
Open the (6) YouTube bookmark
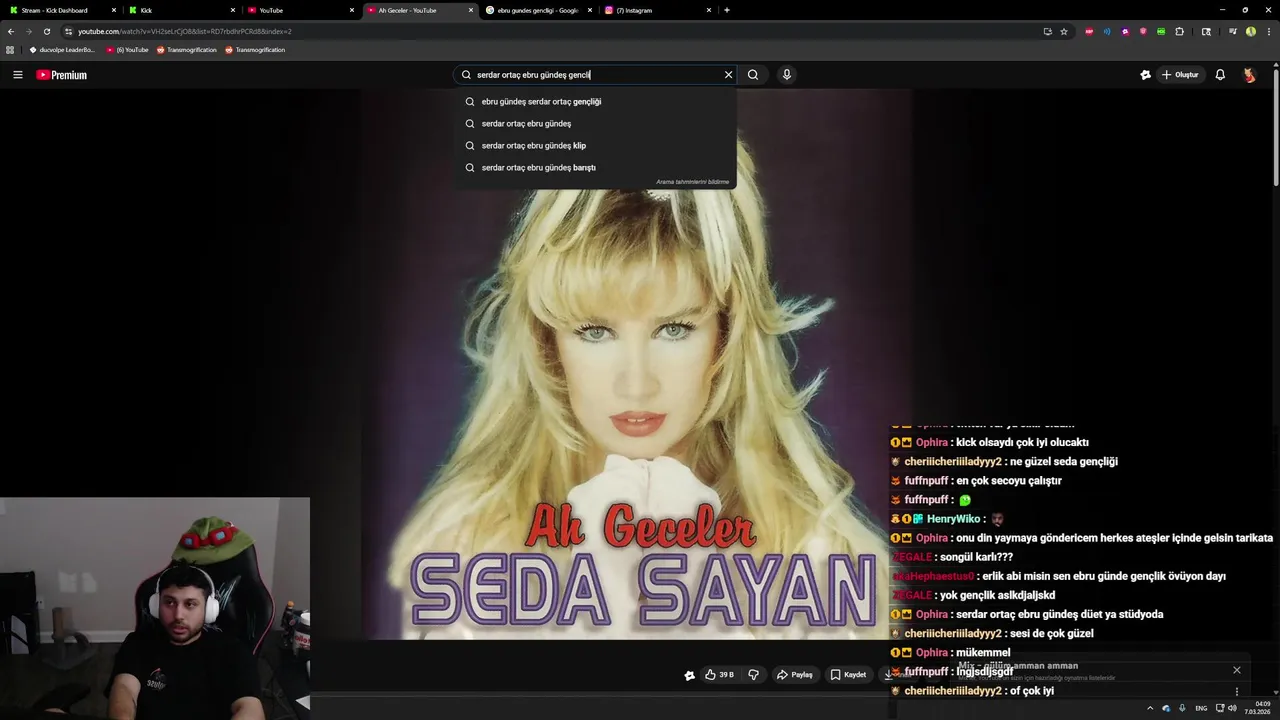click(128, 50)
